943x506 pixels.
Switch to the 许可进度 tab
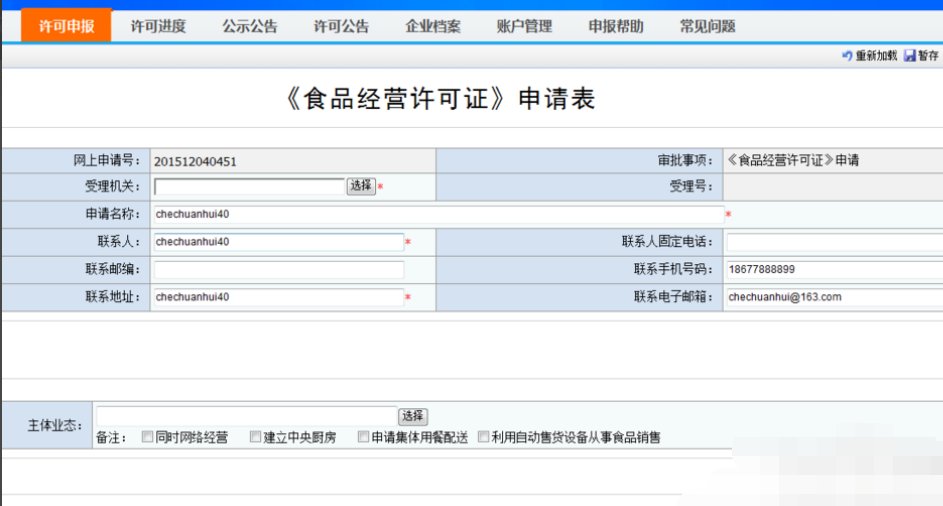click(158, 26)
